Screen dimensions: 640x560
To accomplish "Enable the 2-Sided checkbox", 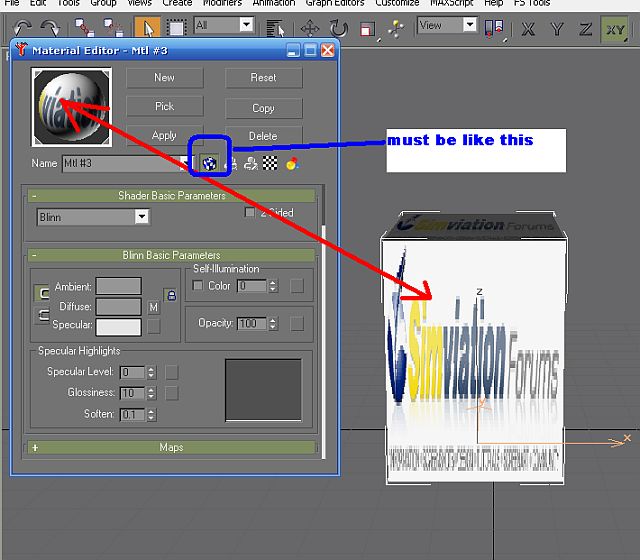I will 249,213.
